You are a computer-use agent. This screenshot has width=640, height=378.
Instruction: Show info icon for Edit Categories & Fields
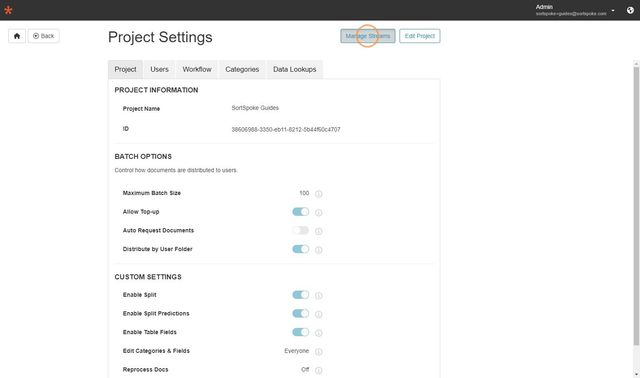(319, 351)
